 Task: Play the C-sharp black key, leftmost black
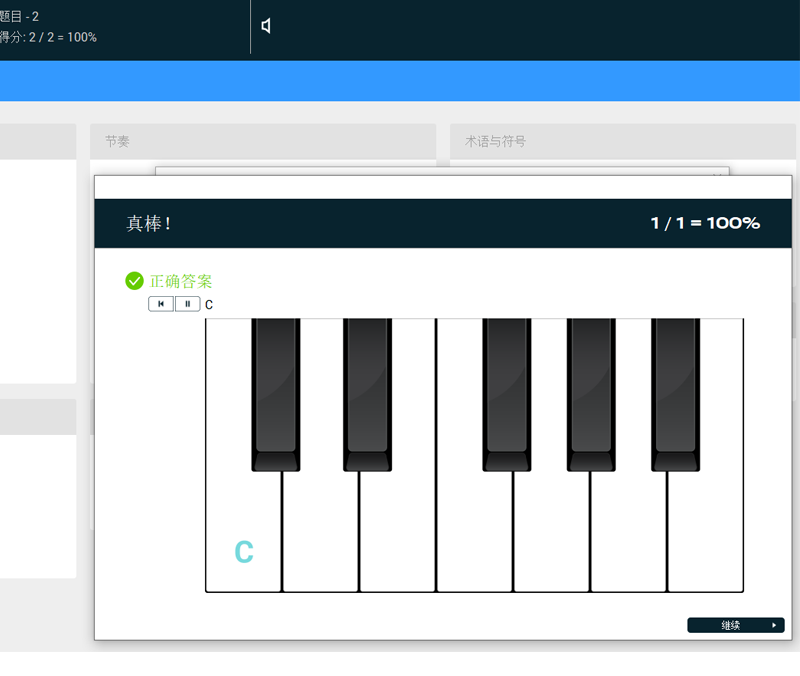point(276,394)
